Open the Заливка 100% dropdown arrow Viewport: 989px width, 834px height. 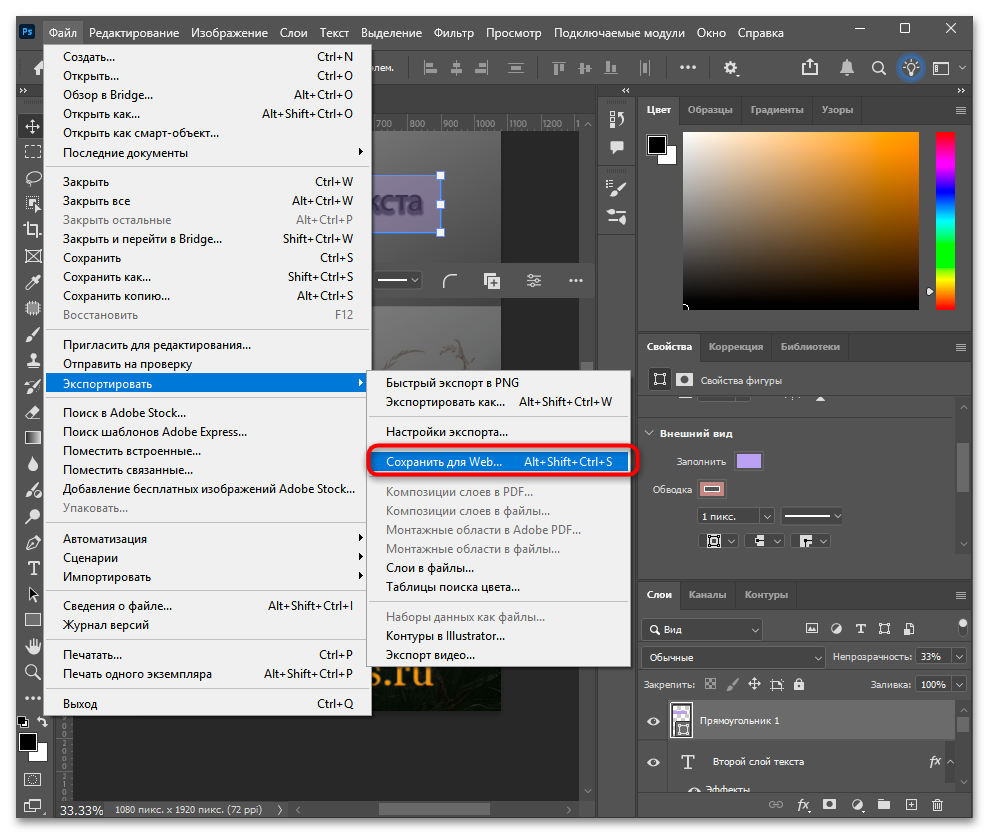(x=959, y=684)
